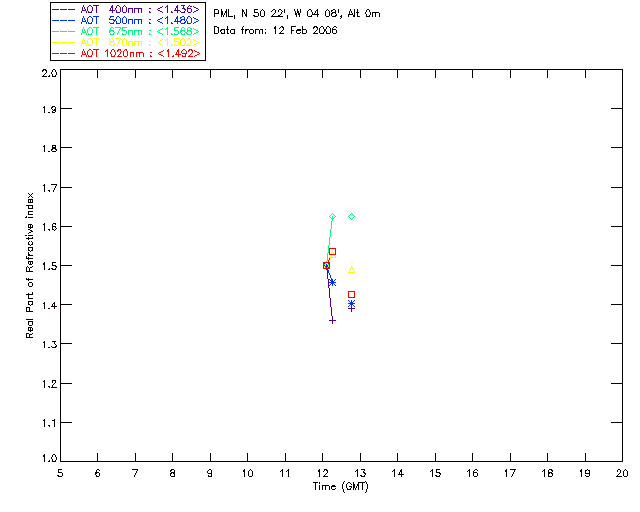Click the x-axis tick label '7'

tap(135, 473)
